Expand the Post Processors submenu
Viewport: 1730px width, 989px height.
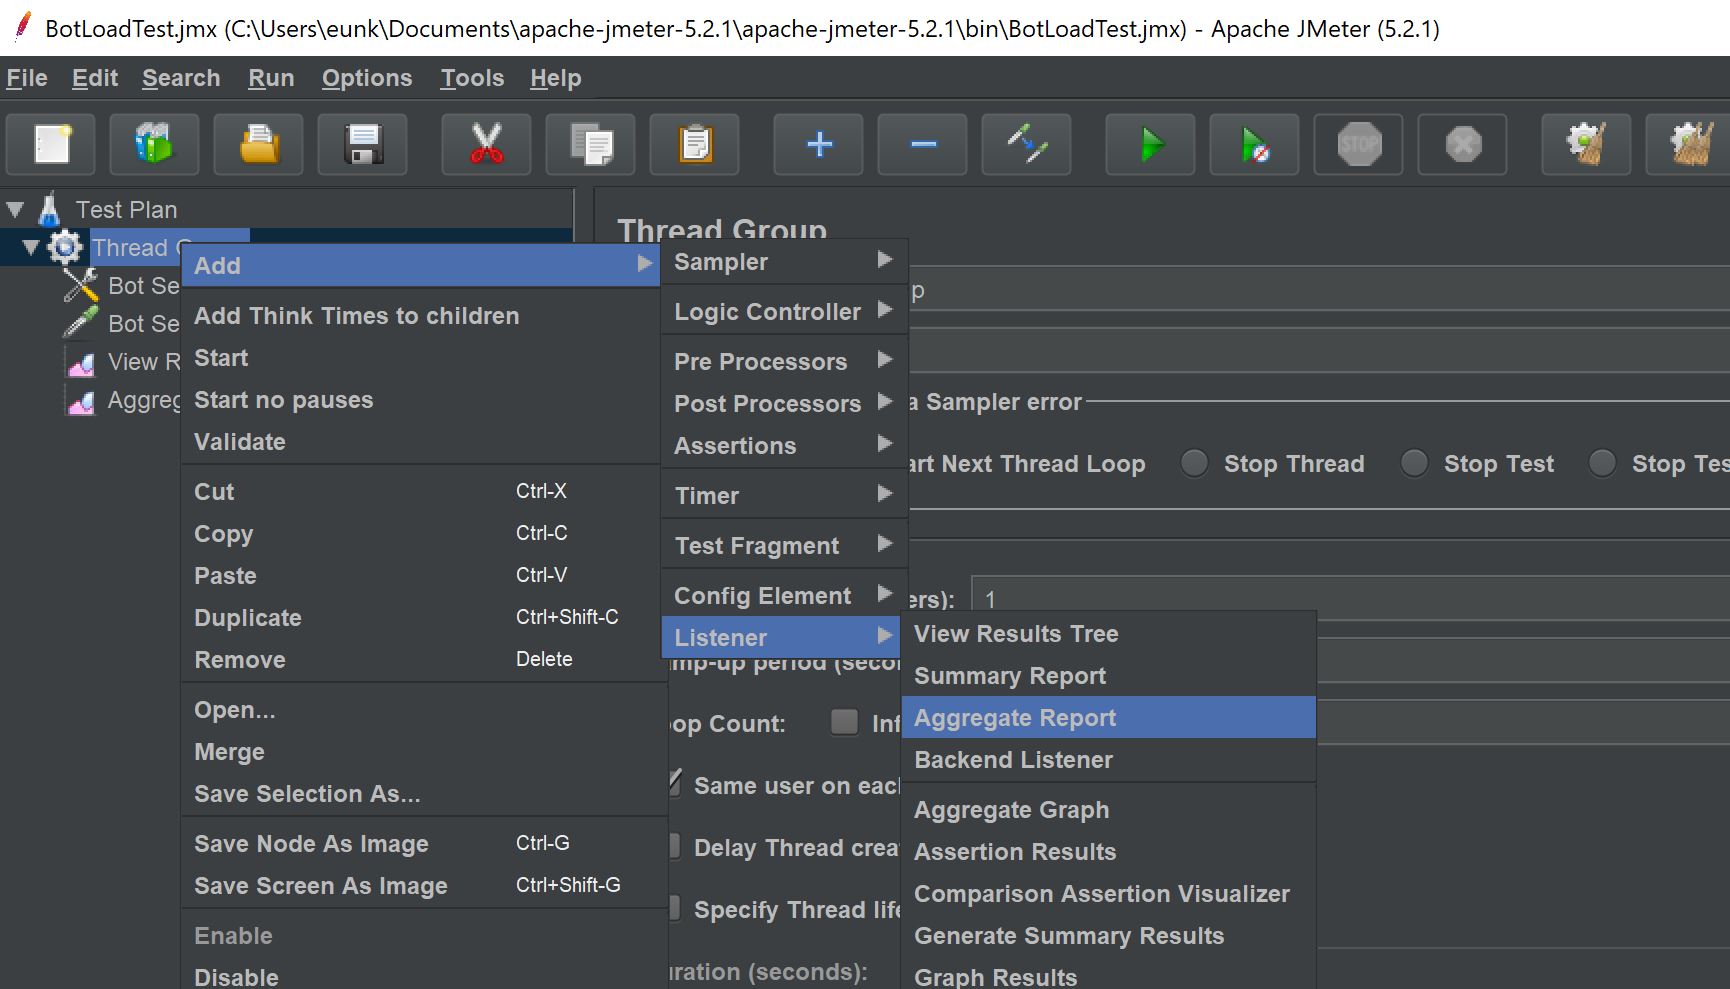pos(785,403)
